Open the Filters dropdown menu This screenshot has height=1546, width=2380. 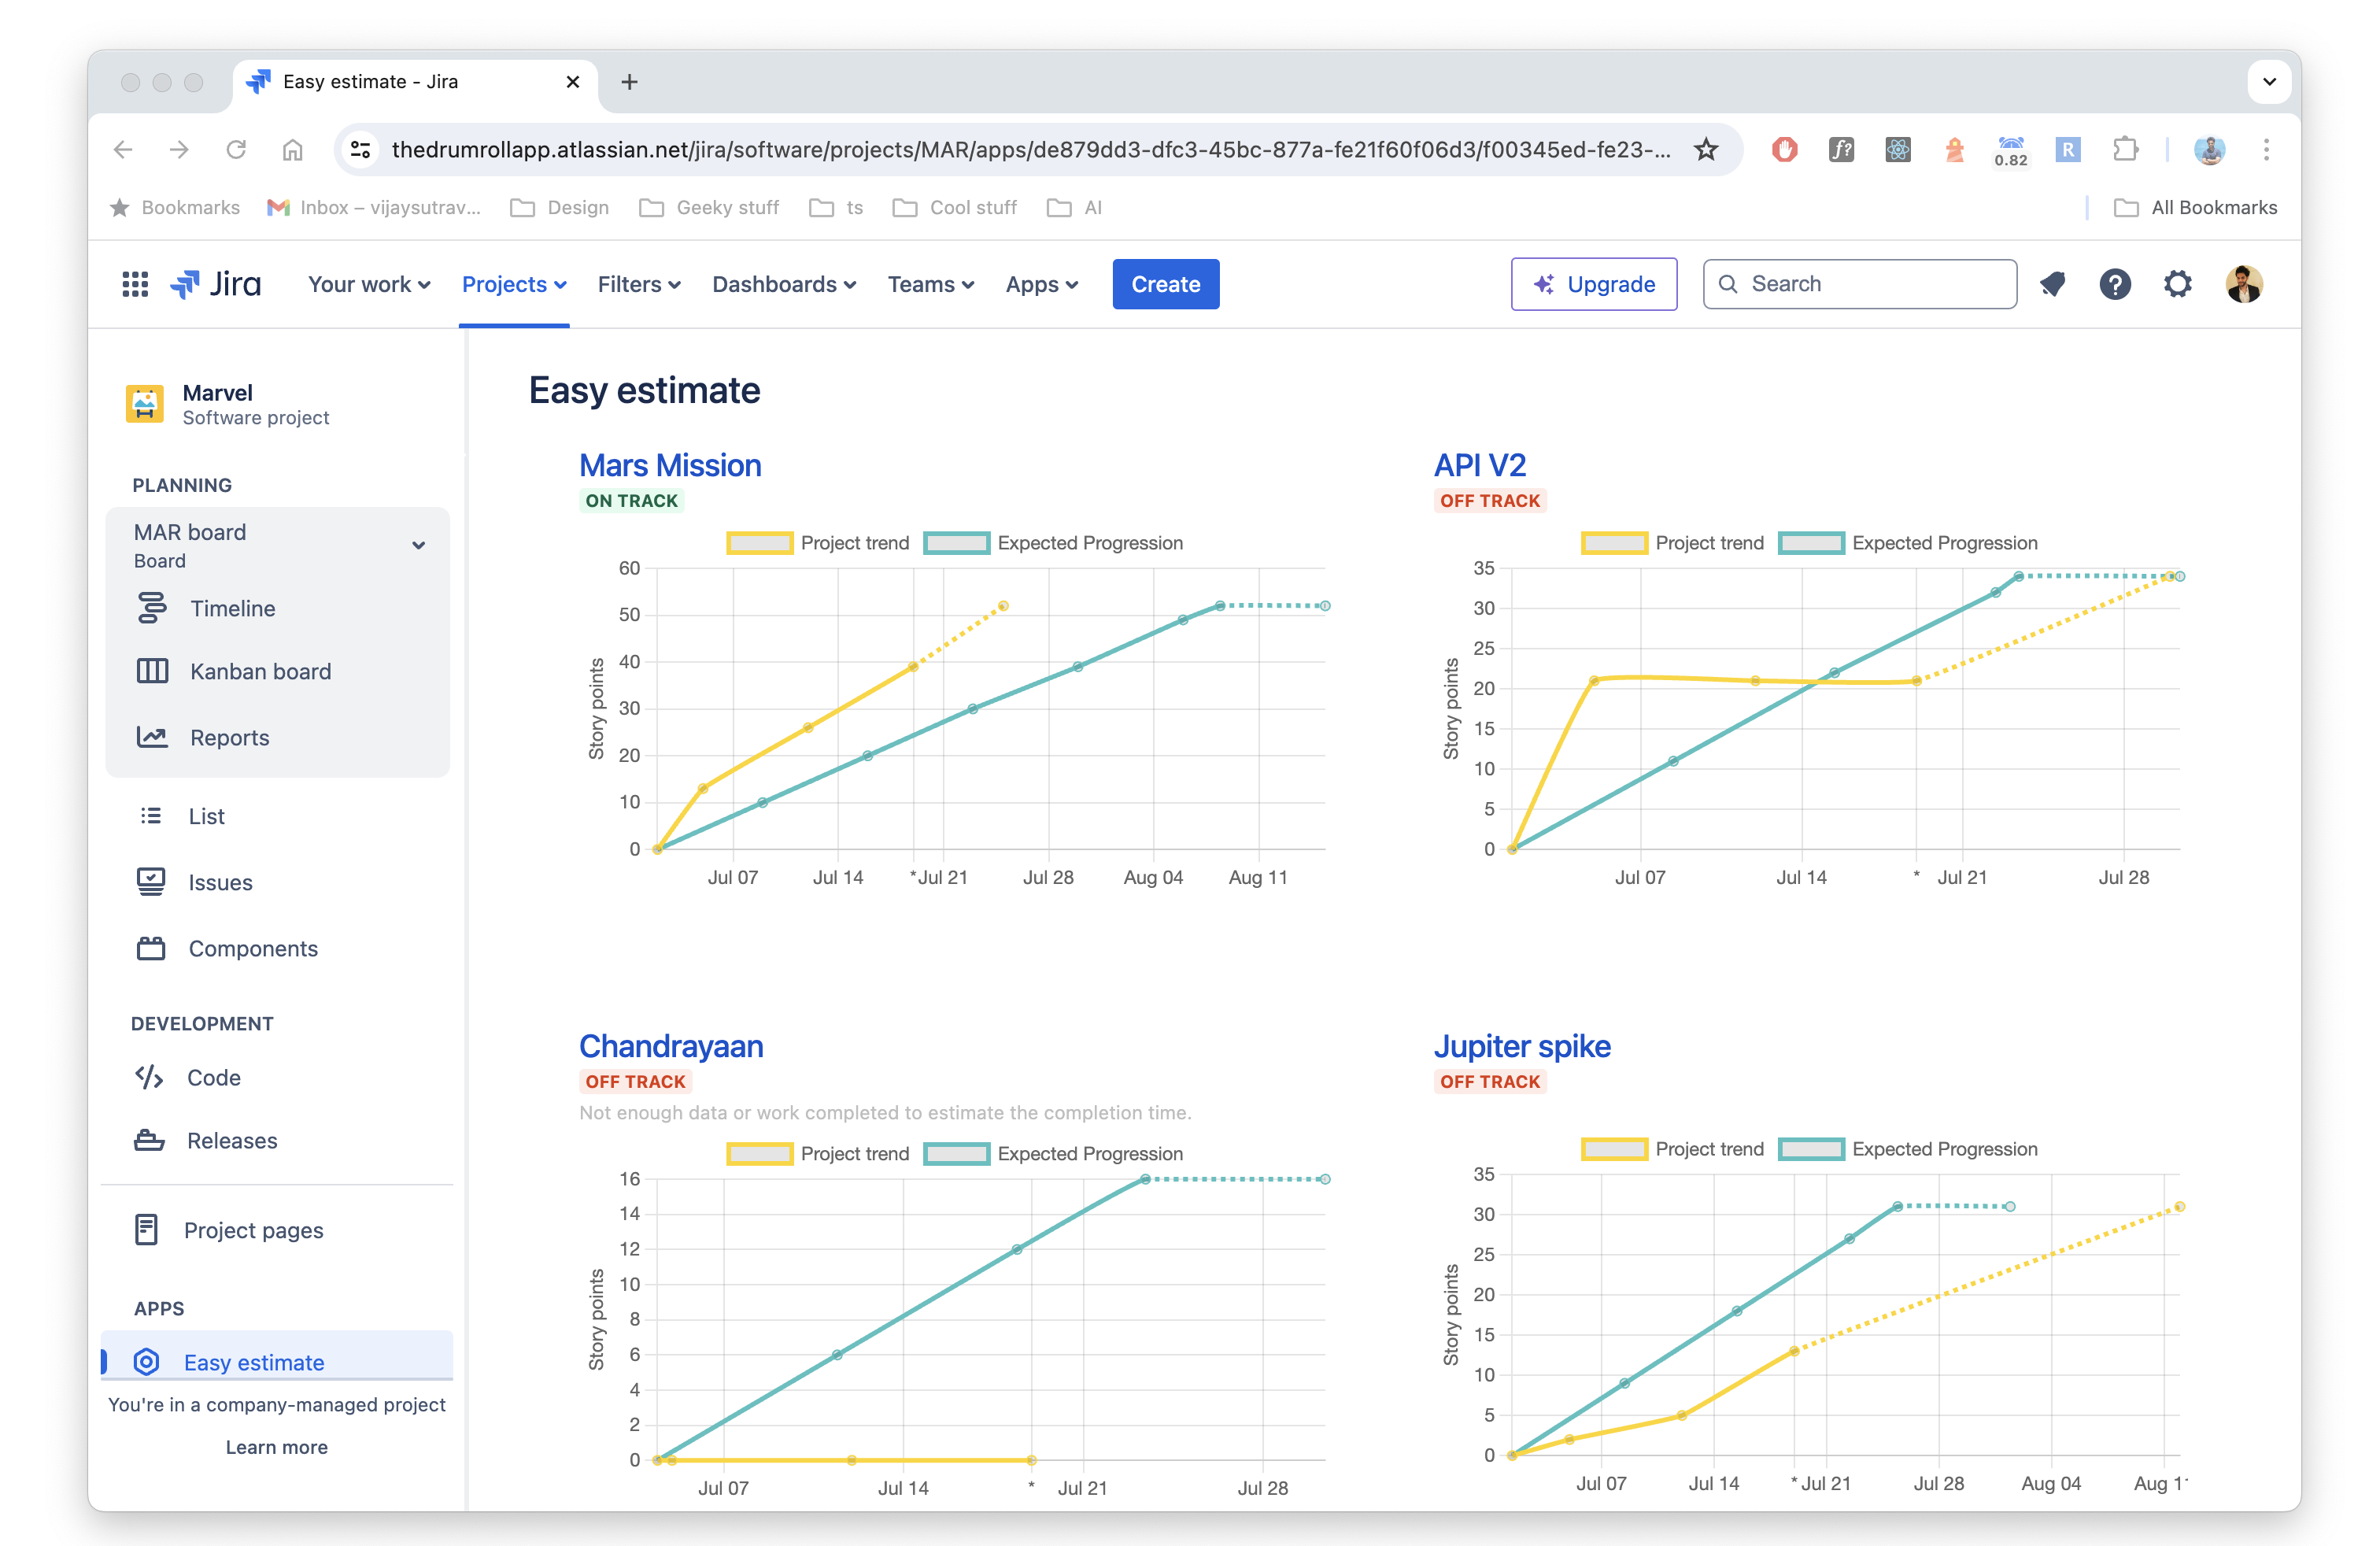coord(639,284)
